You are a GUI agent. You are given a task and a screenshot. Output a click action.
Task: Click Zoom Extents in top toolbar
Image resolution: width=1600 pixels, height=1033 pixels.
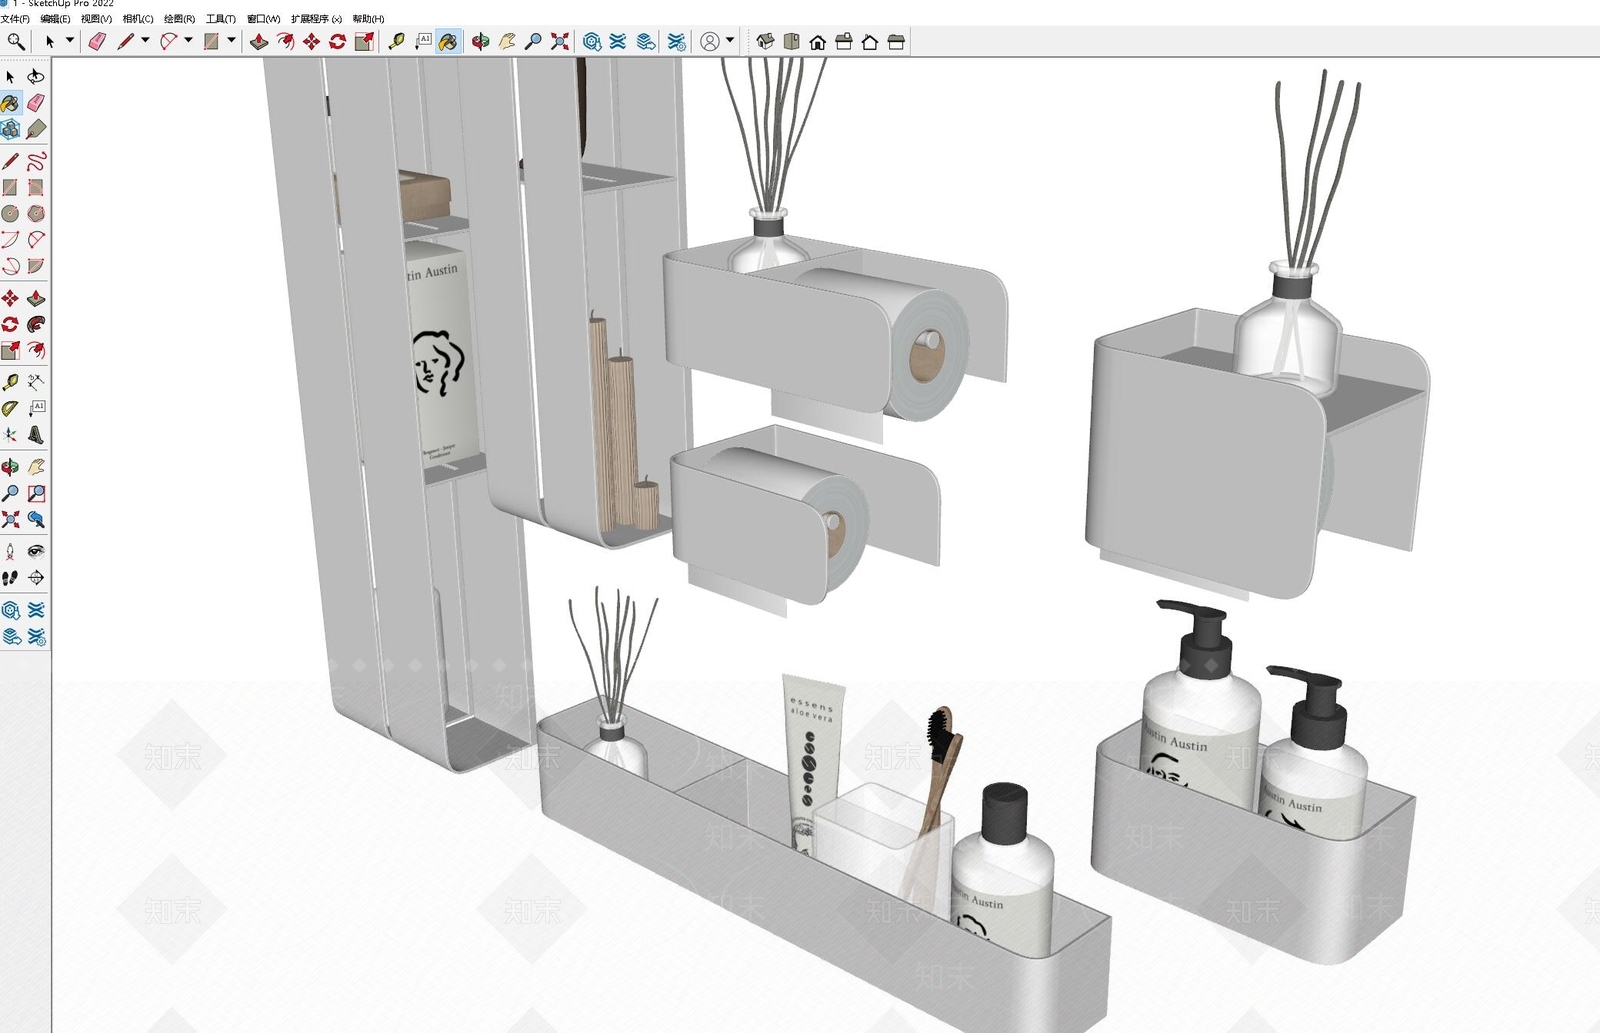coord(560,41)
